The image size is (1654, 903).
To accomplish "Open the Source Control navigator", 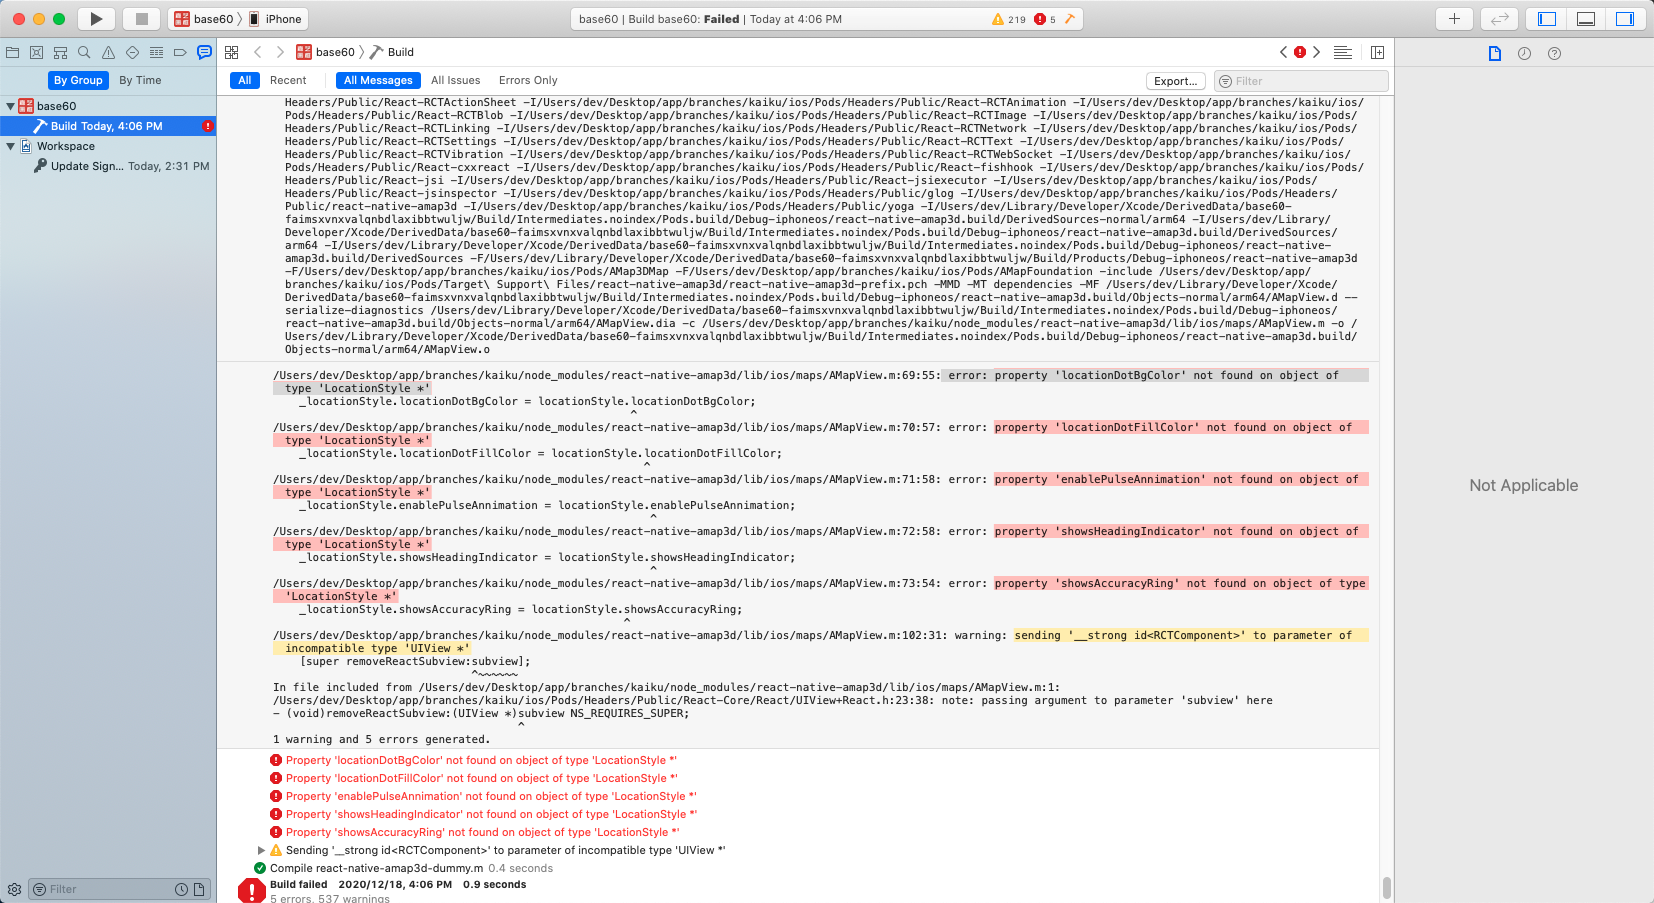I will (x=37, y=52).
